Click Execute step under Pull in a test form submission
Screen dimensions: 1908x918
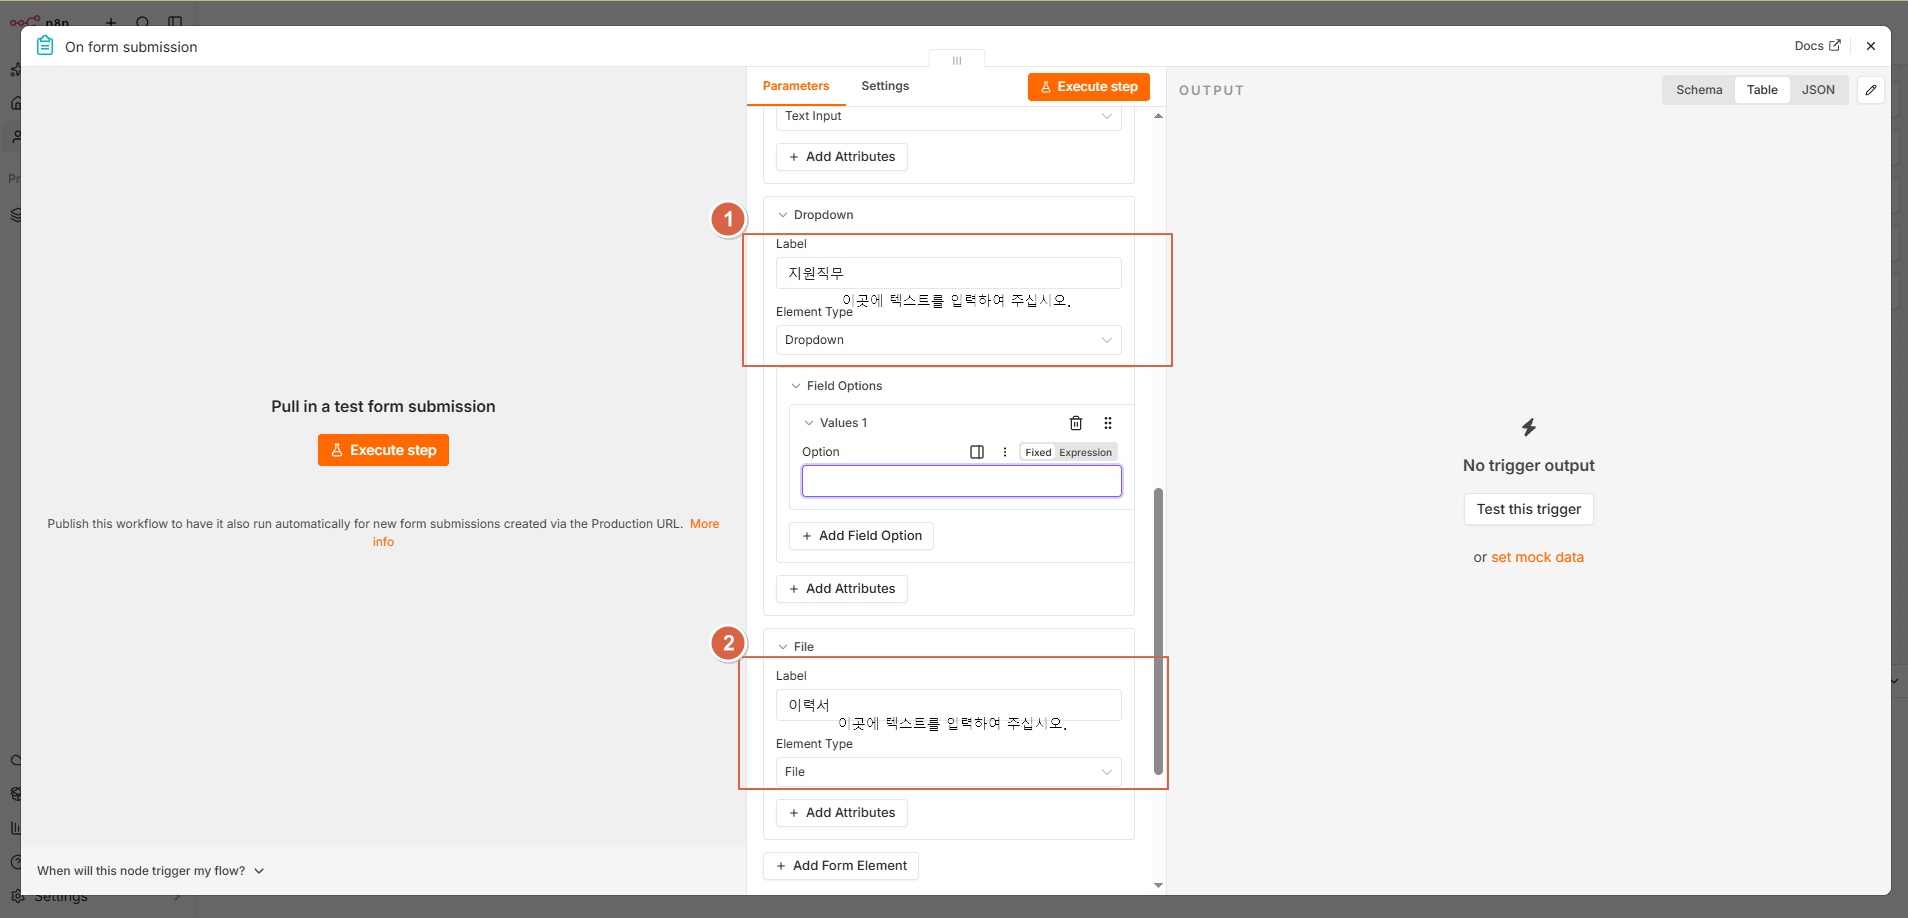(x=383, y=450)
